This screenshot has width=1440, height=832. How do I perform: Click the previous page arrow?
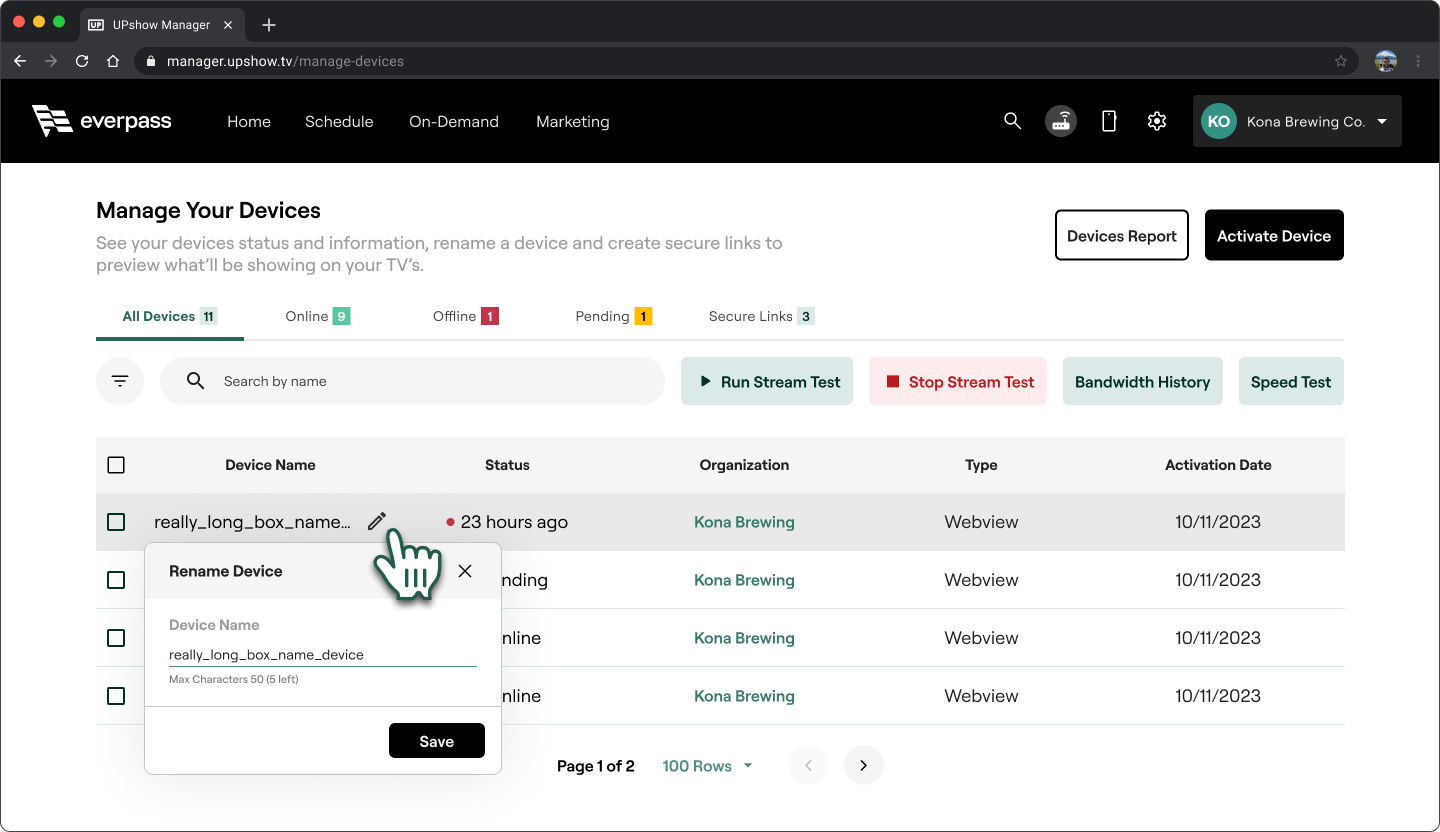[x=808, y=766]
